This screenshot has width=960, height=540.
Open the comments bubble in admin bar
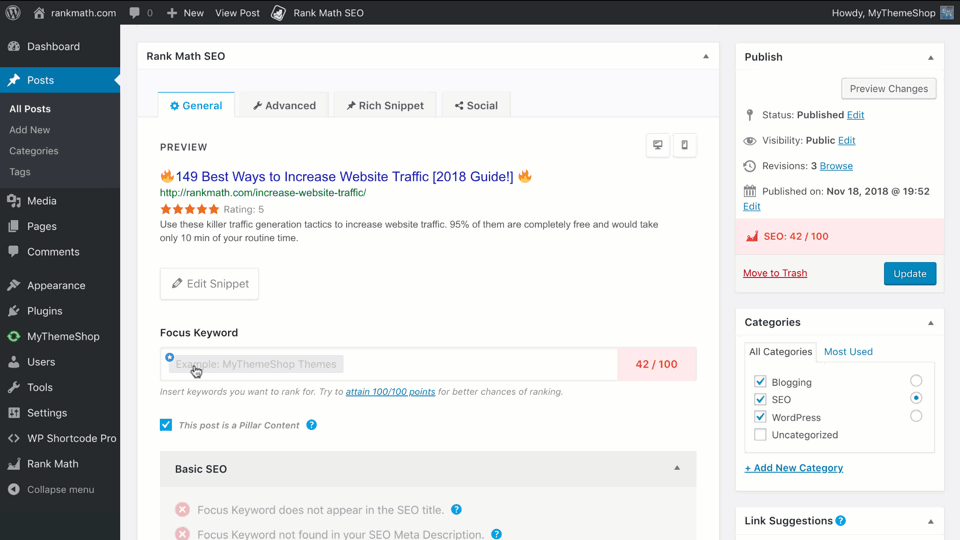pos(135,13)
